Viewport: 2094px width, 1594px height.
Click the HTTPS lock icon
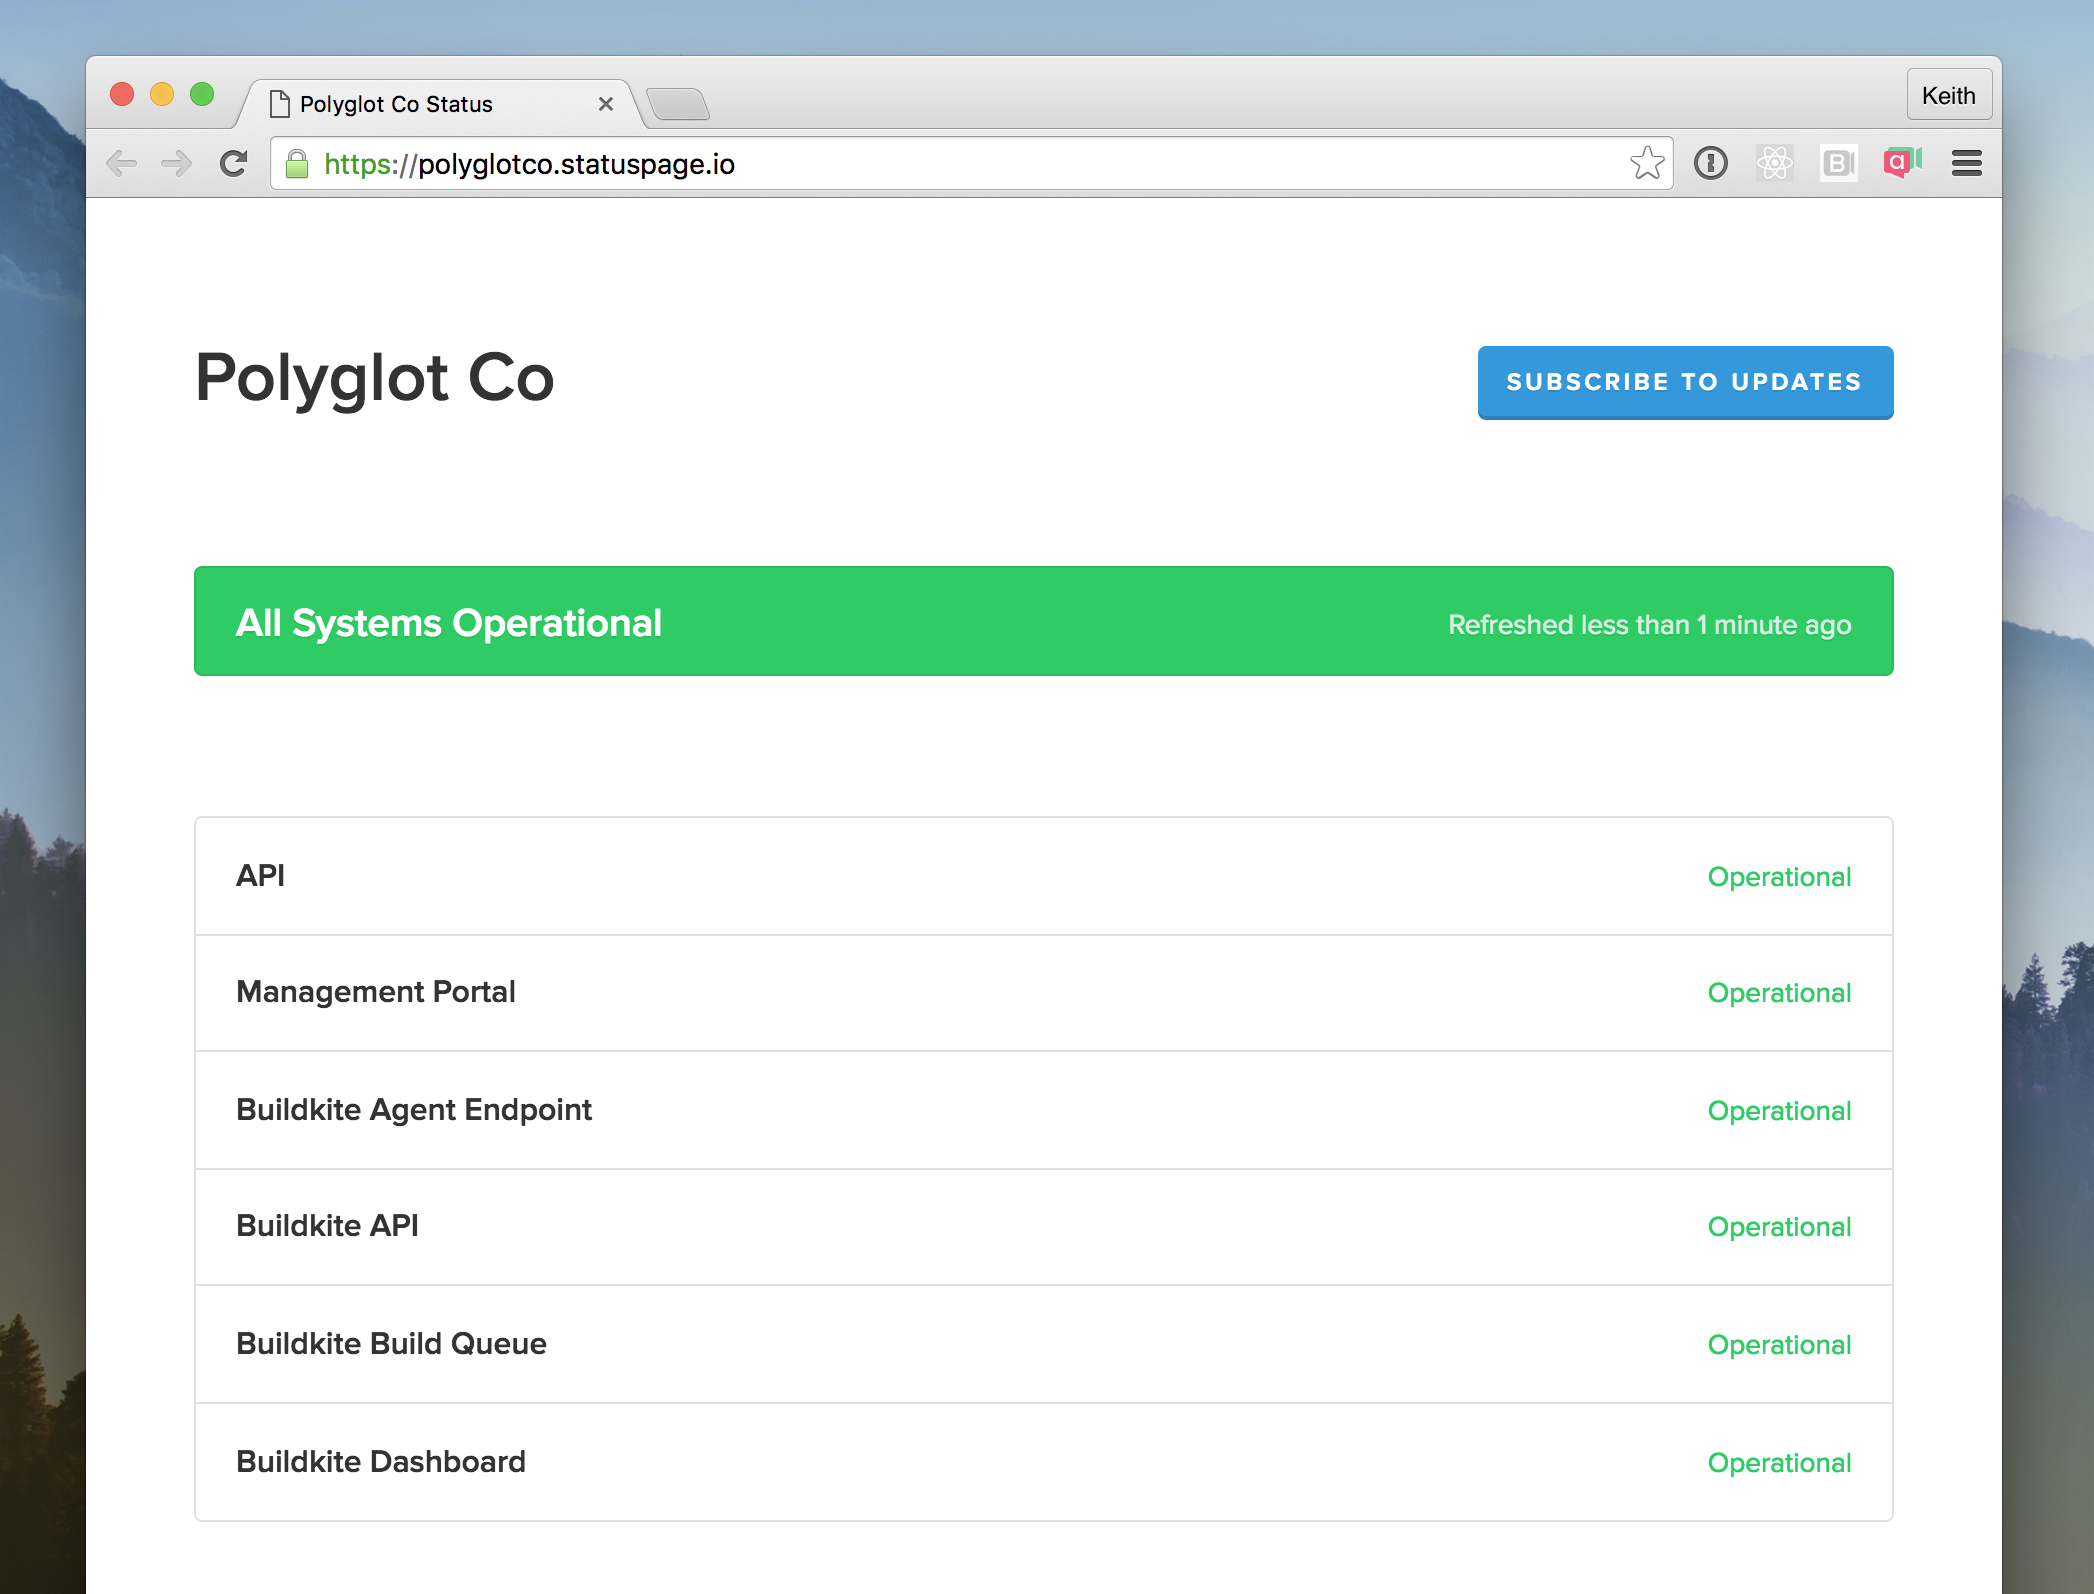click(x=296, y=163)
